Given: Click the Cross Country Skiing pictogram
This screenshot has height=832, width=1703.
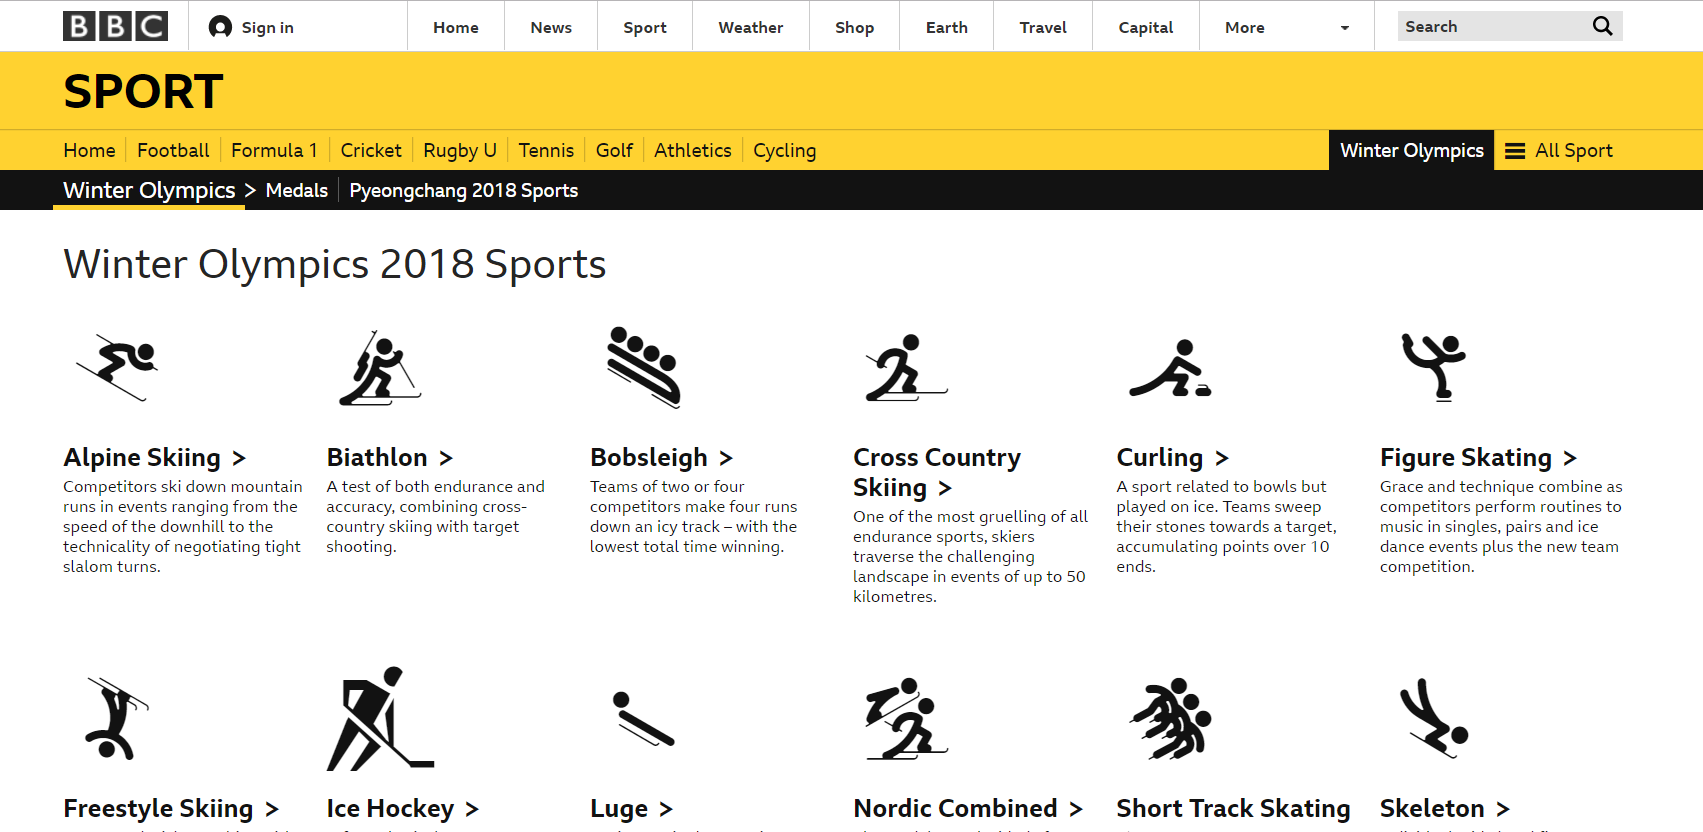Looking at the screenshot, I should pos(906,368).
